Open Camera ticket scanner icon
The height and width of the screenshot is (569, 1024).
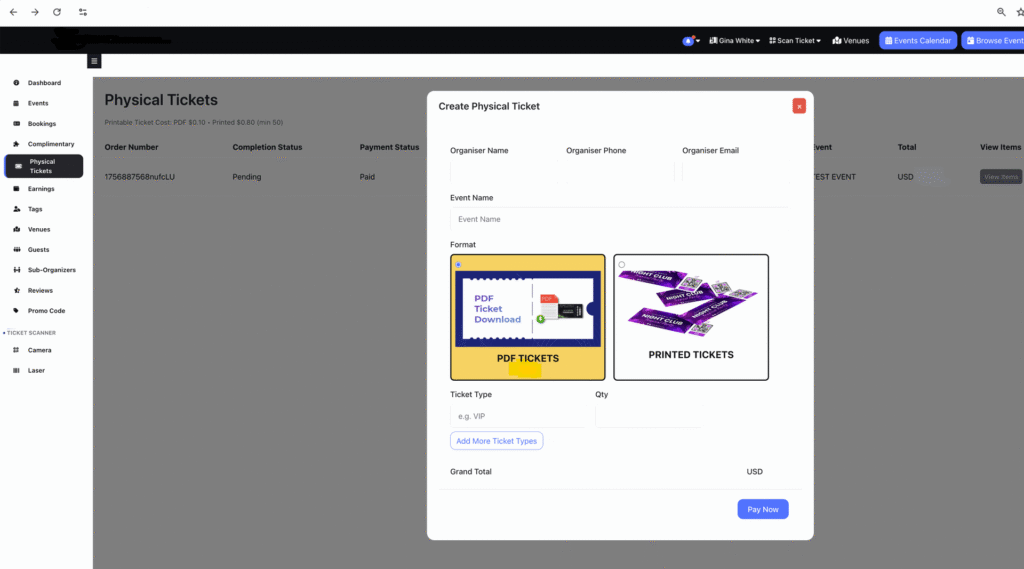point(16,350)
